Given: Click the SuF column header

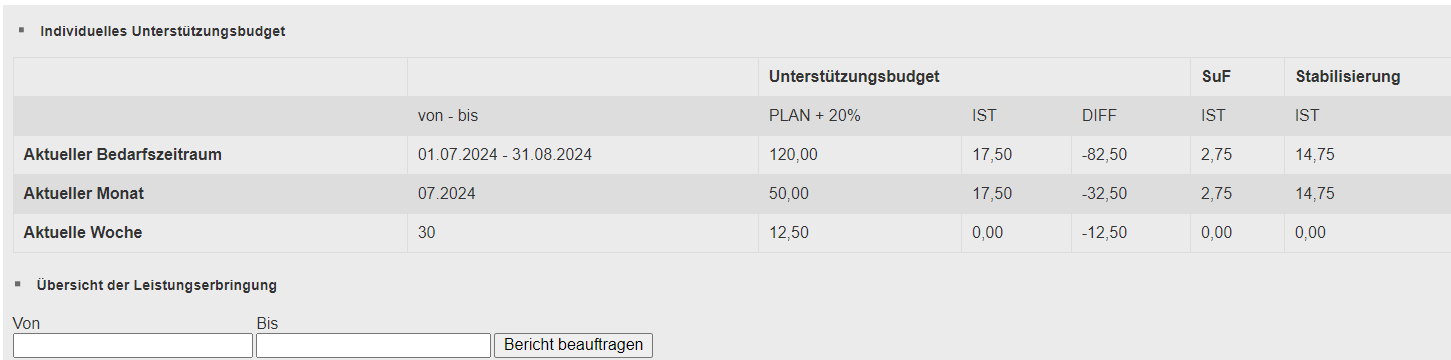Looking at the screenshot, I should pos(1215,76).
